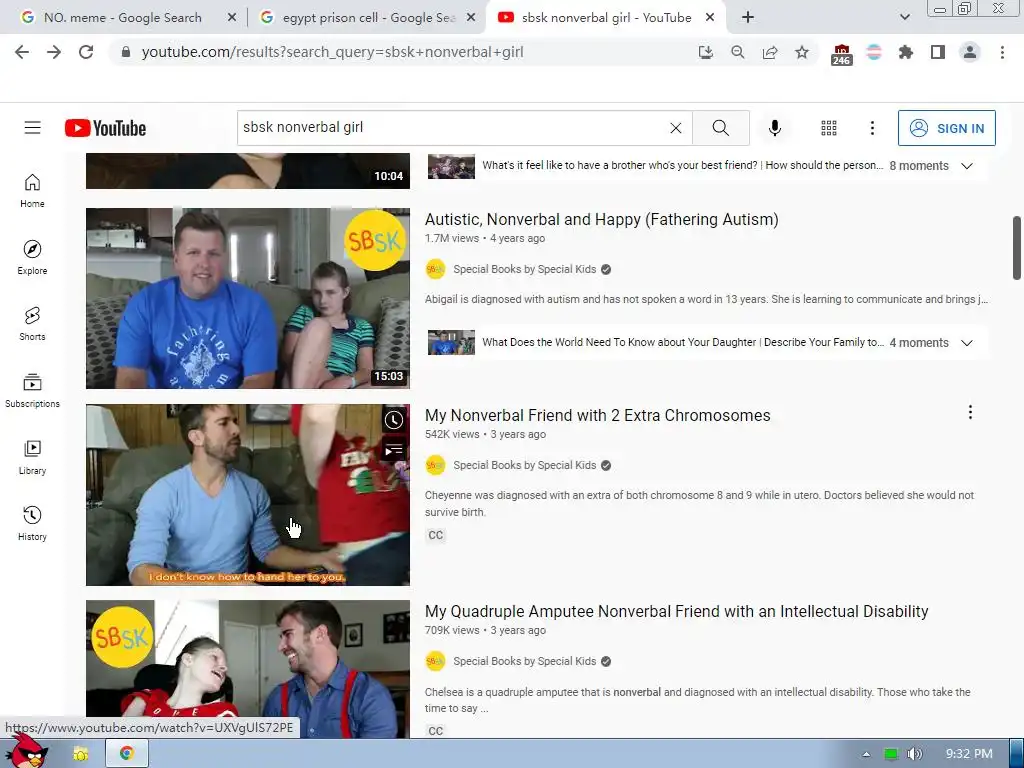This screenshot has height=768, width=1024.
Task: Share this page from the address bar
Action: (x=770, y=52)
